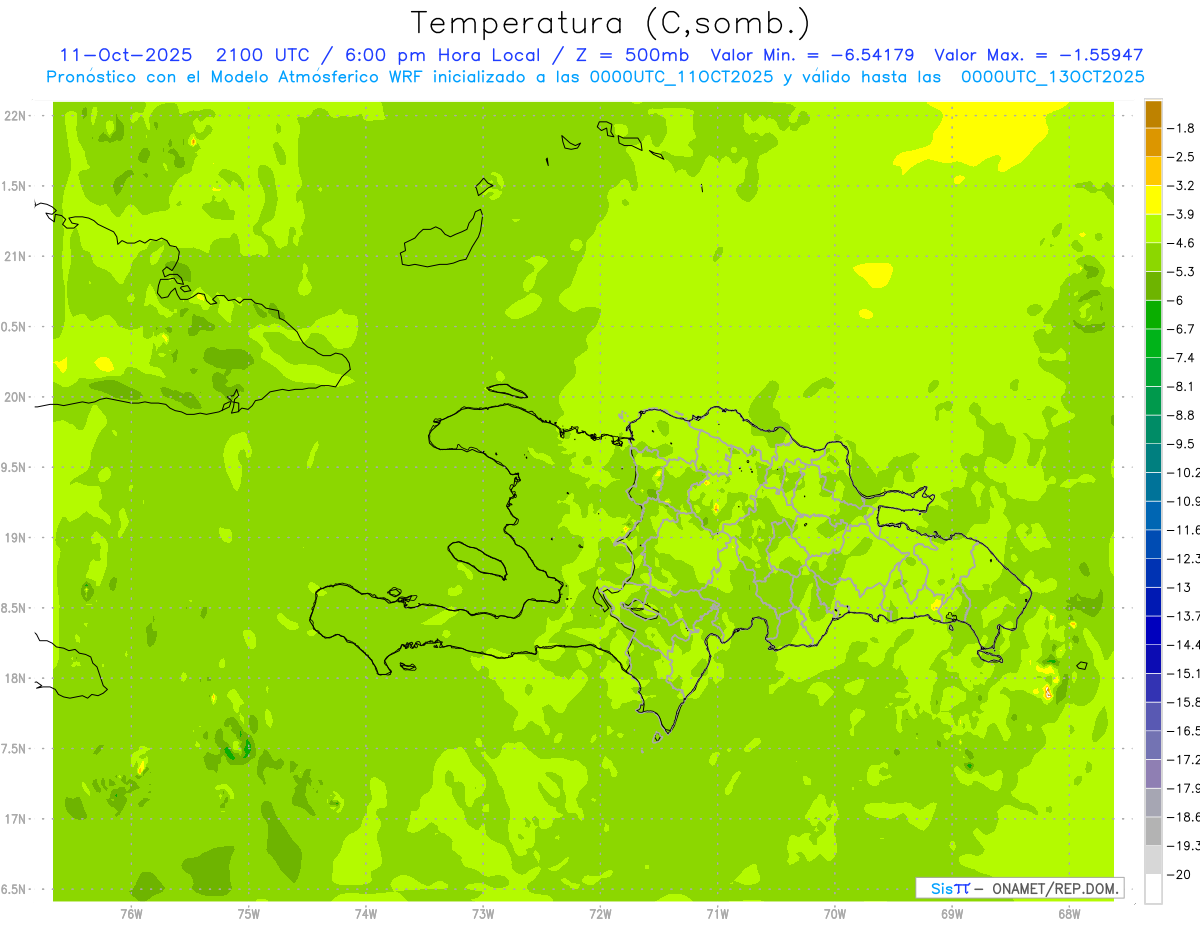Click the '-3.2' colorbar value

coord(1183,186)
